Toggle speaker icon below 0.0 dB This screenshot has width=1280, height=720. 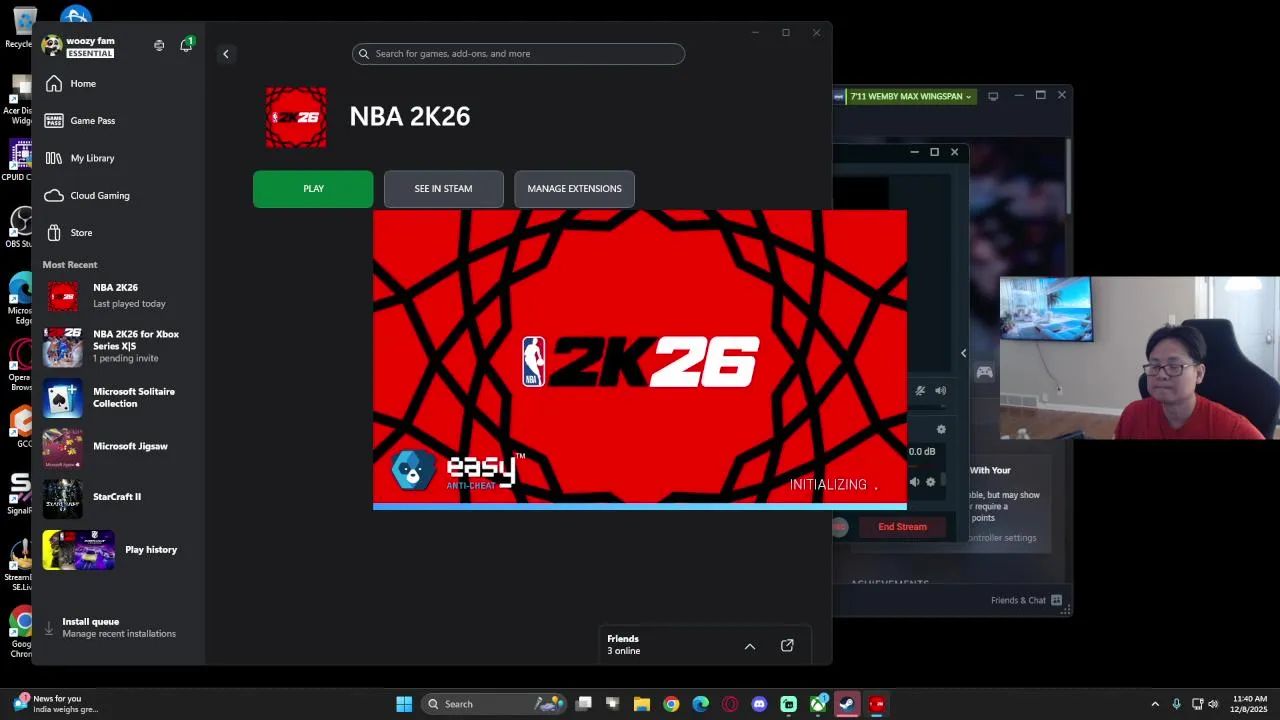click(914, 482)
